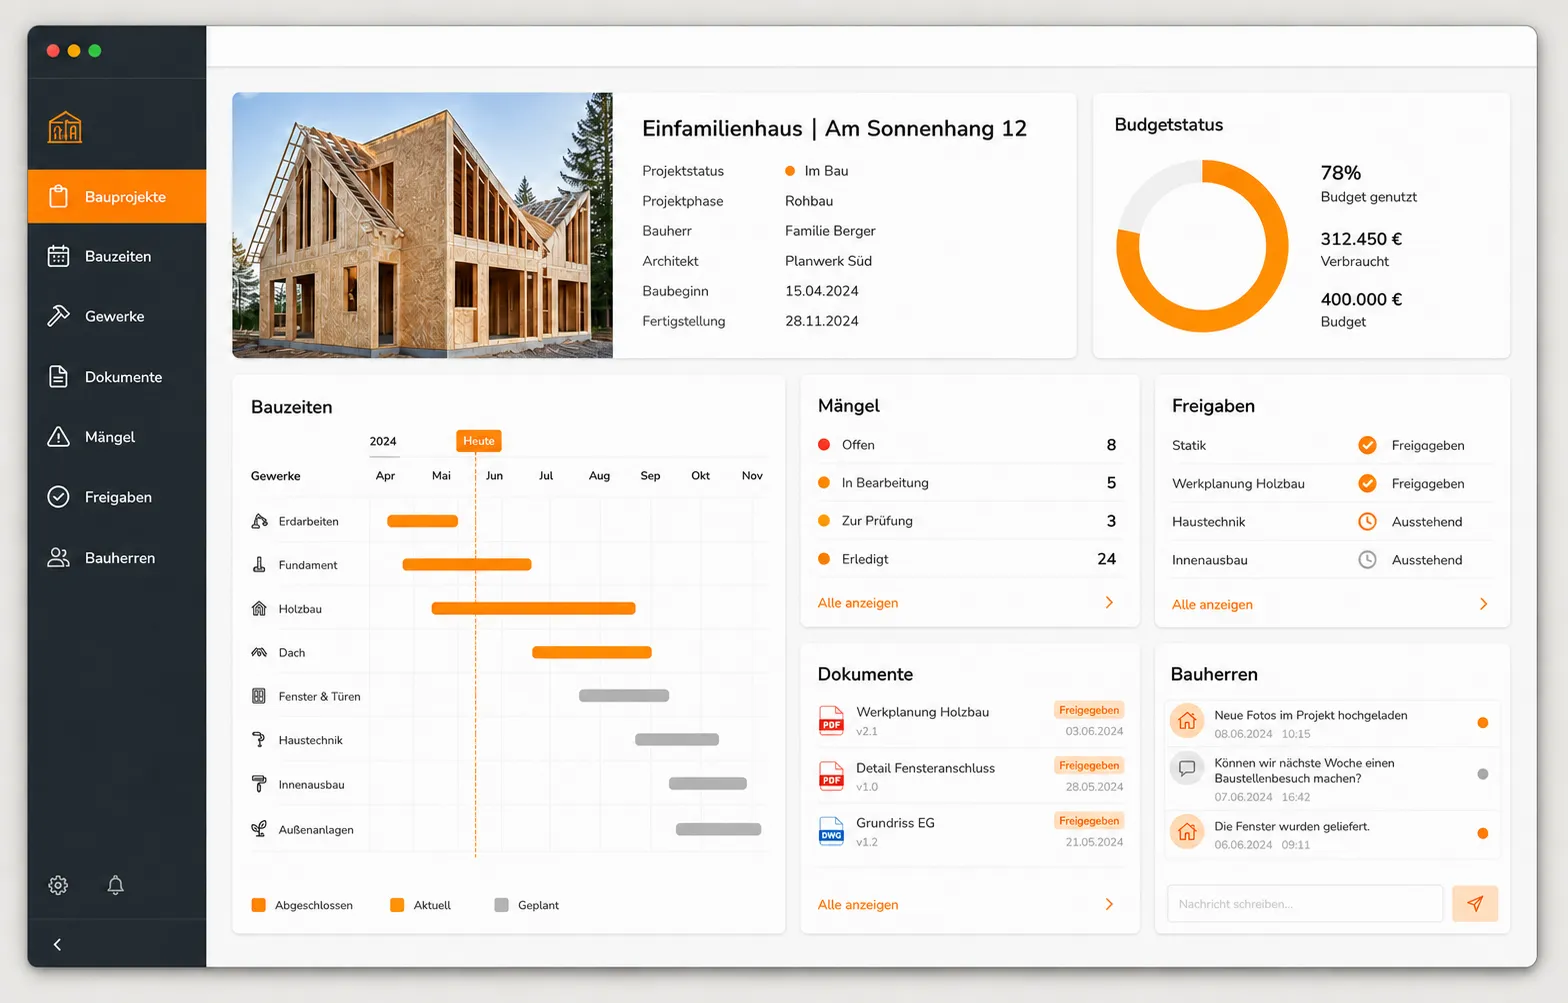Click the Statik approved checkmark icon
The width and height of the screenshot is (1568, 1003).
tap(1367, 445)
